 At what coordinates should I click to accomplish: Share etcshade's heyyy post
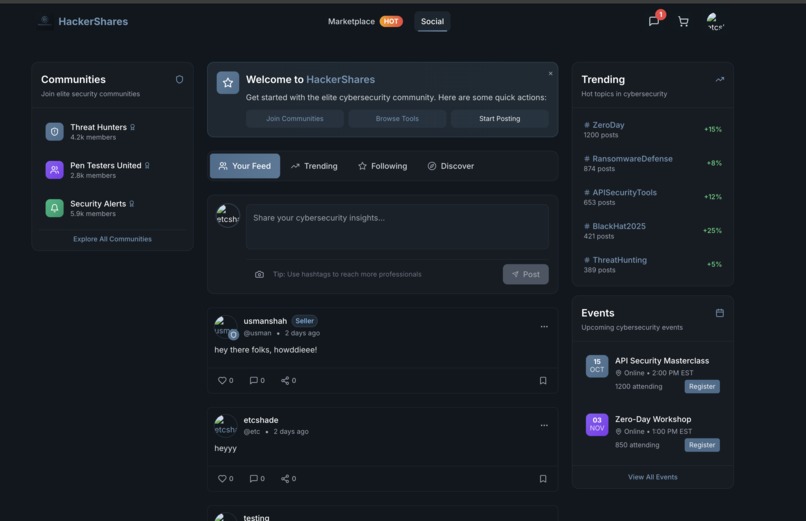pos(285,478)
